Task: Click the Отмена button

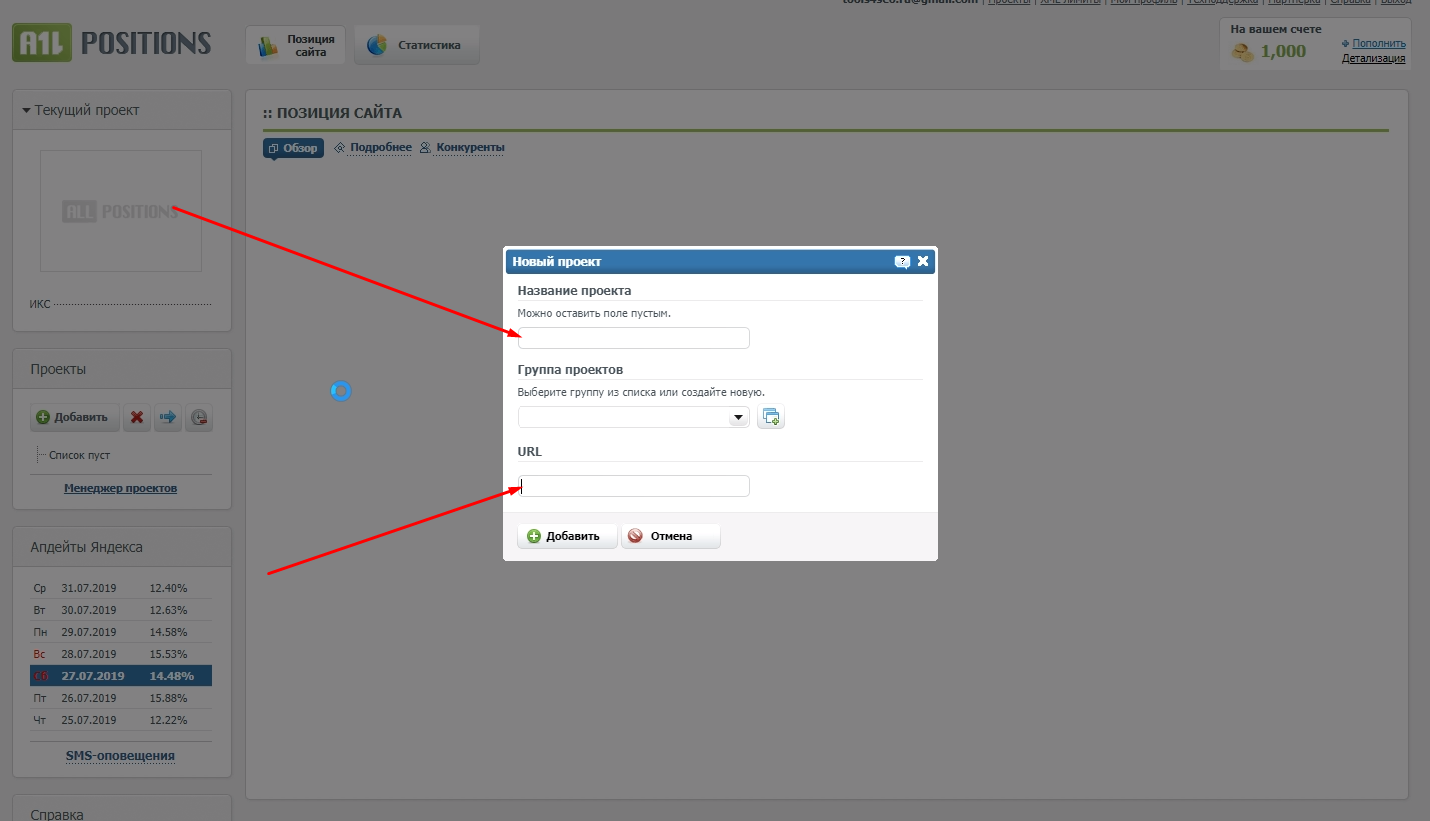Action: coord(670,536)
